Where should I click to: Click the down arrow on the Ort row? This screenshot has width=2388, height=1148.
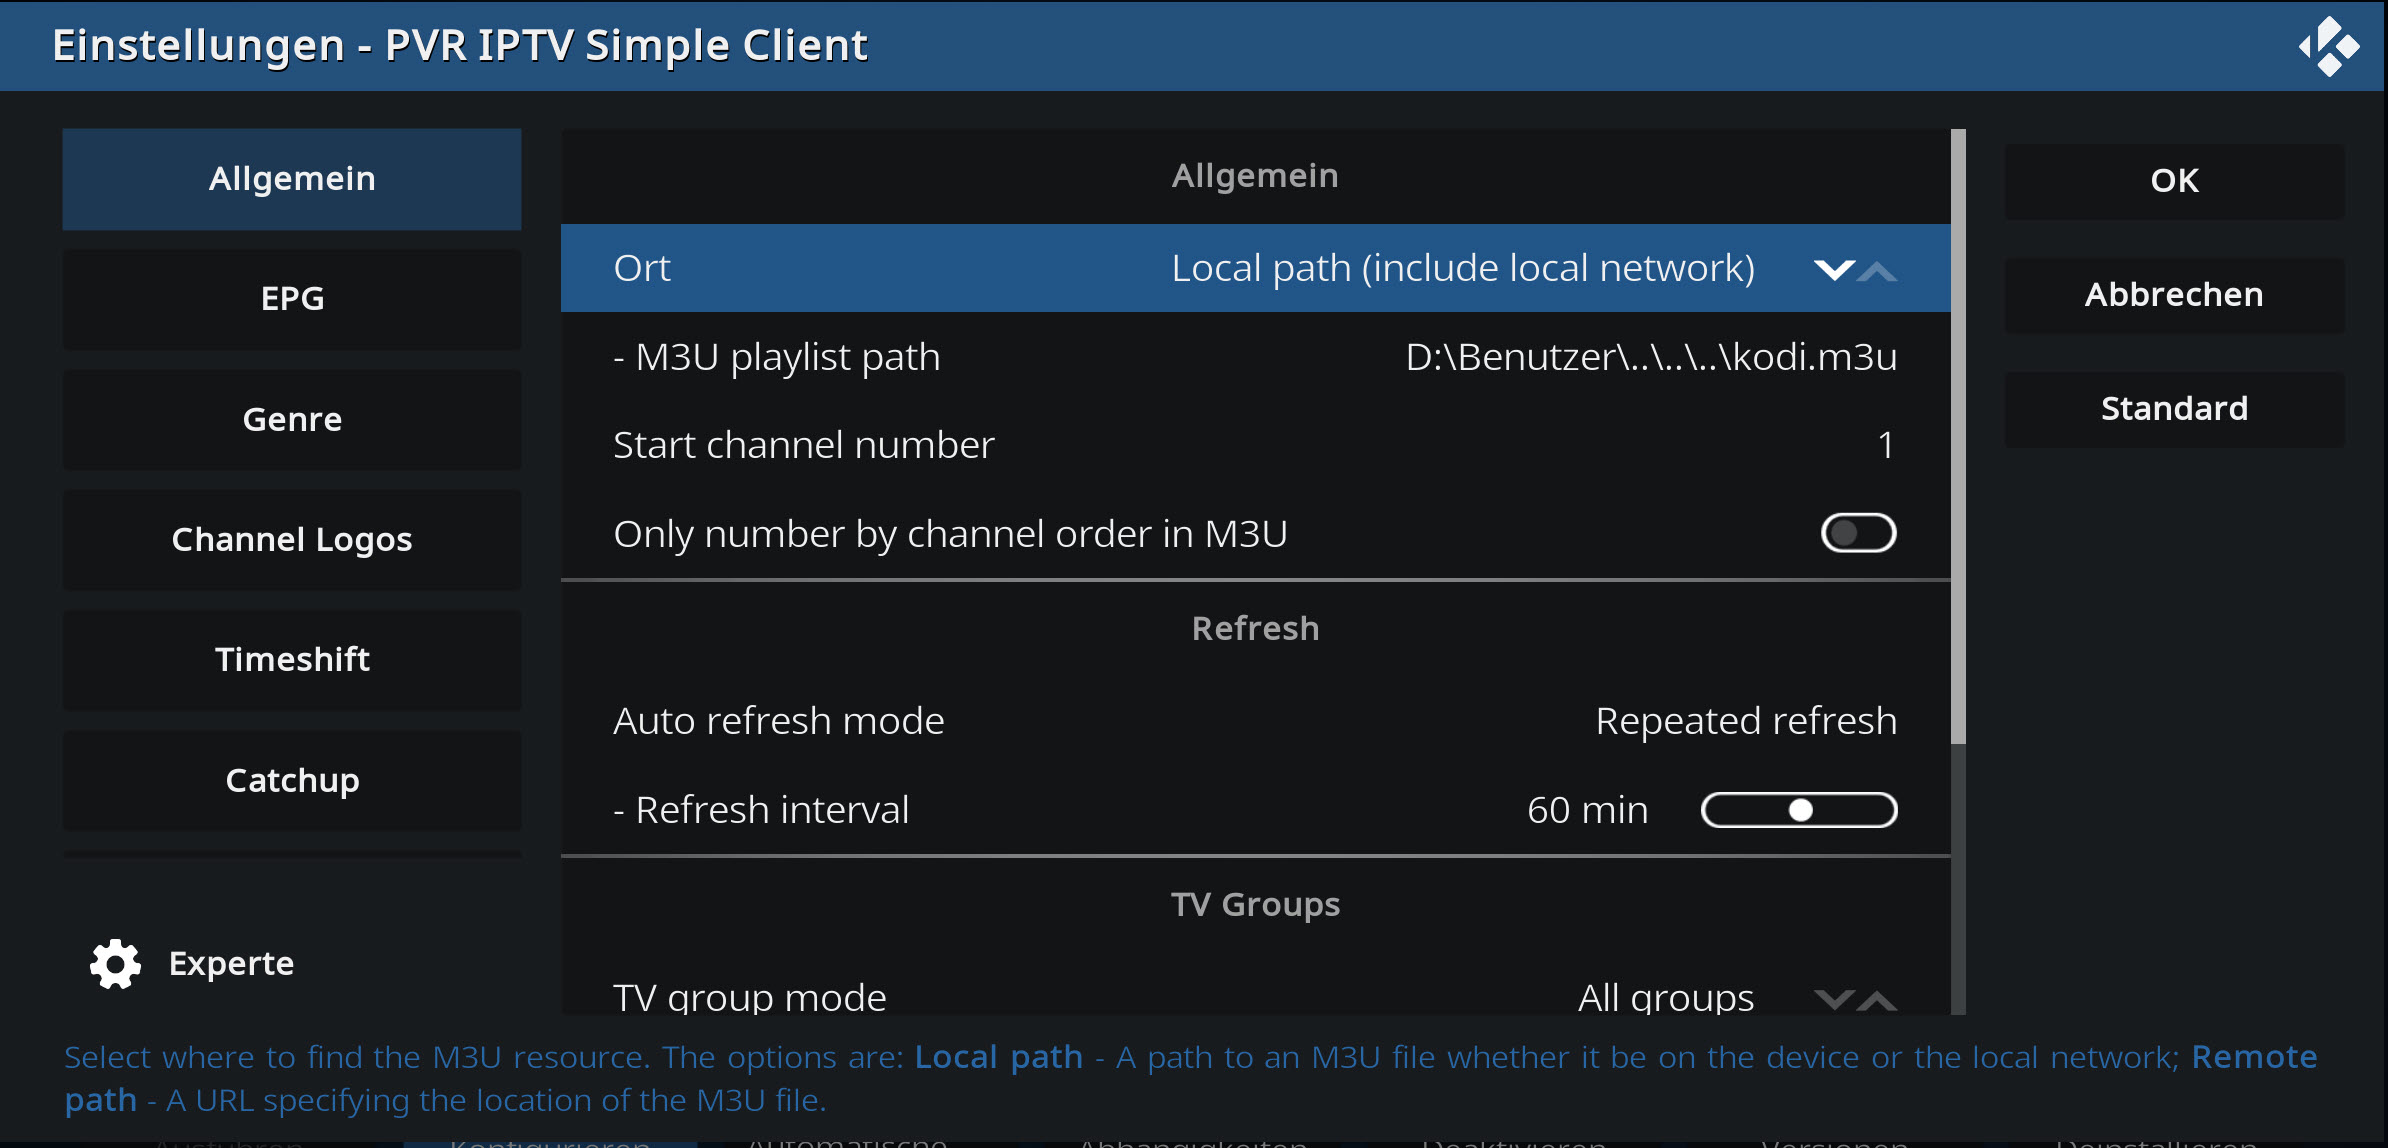point(1834,270)
